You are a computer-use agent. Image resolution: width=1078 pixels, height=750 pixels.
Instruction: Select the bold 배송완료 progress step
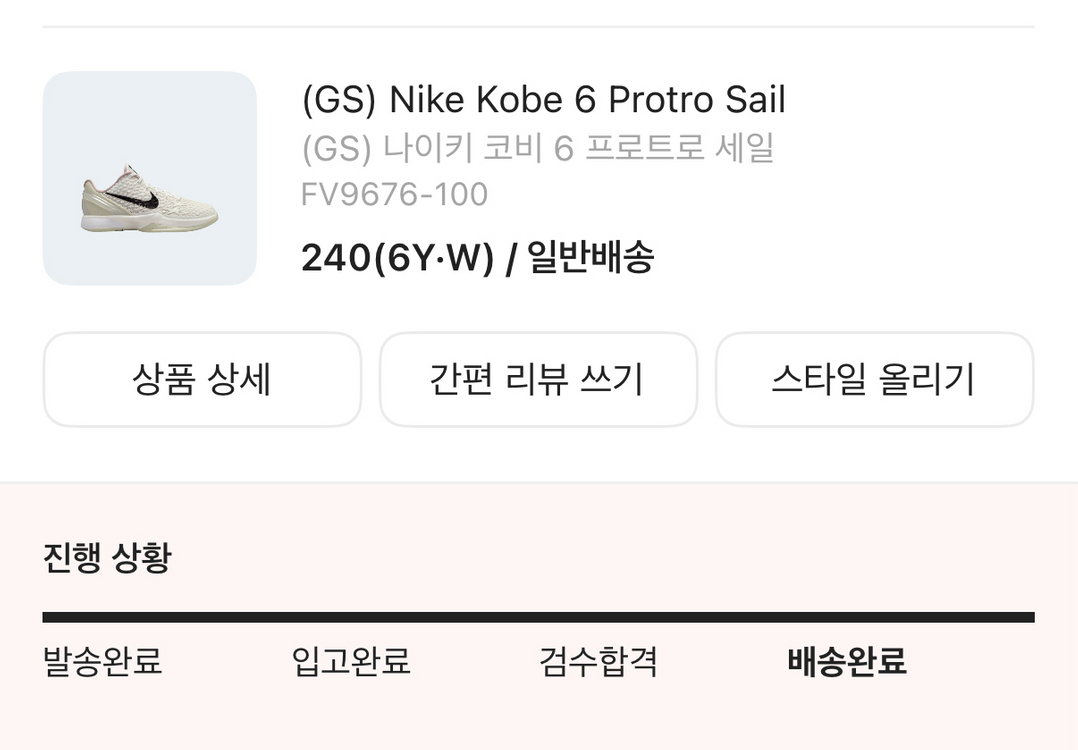point(847,662)
